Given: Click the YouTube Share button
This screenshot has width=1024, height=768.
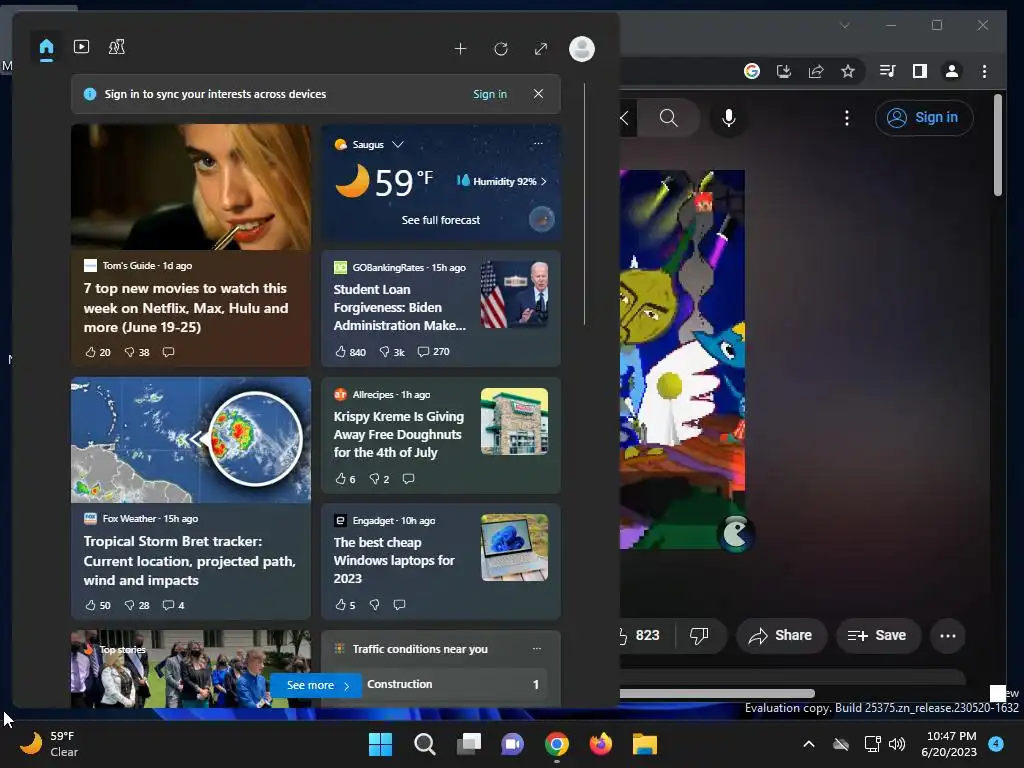Looking at the screenshot, I should pyautogui.click(x=781, y=635).
